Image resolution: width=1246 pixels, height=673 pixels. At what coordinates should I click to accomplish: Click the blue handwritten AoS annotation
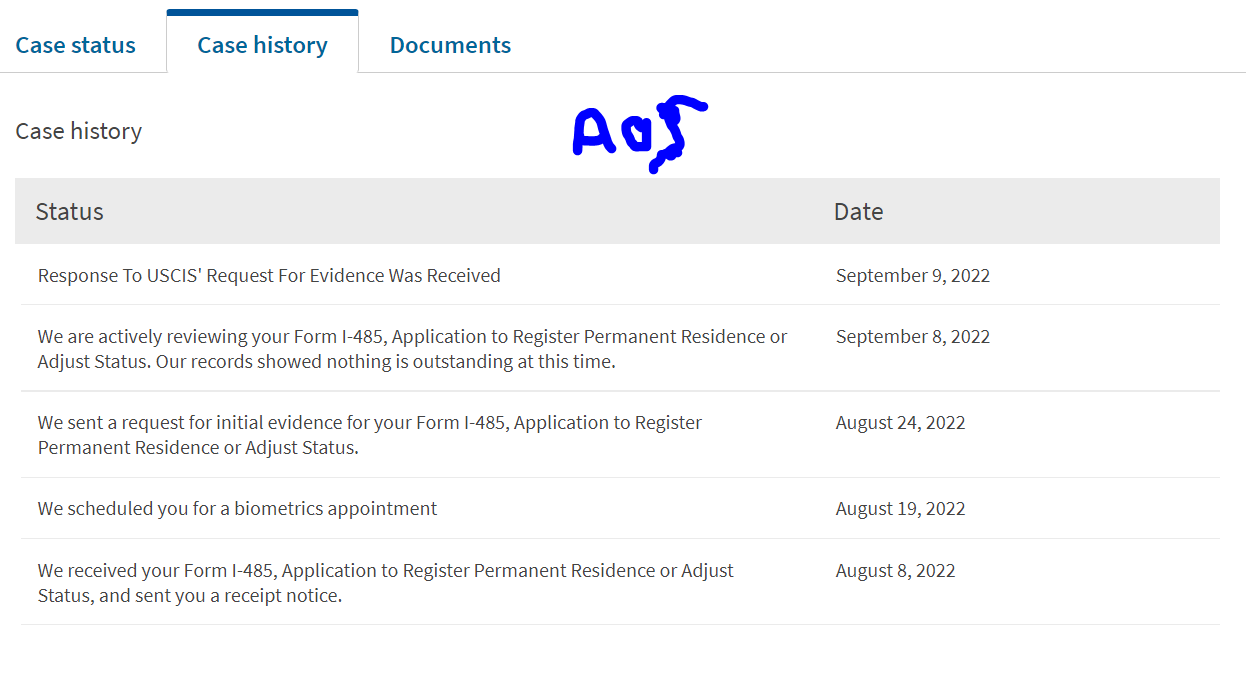click(639, 133)
